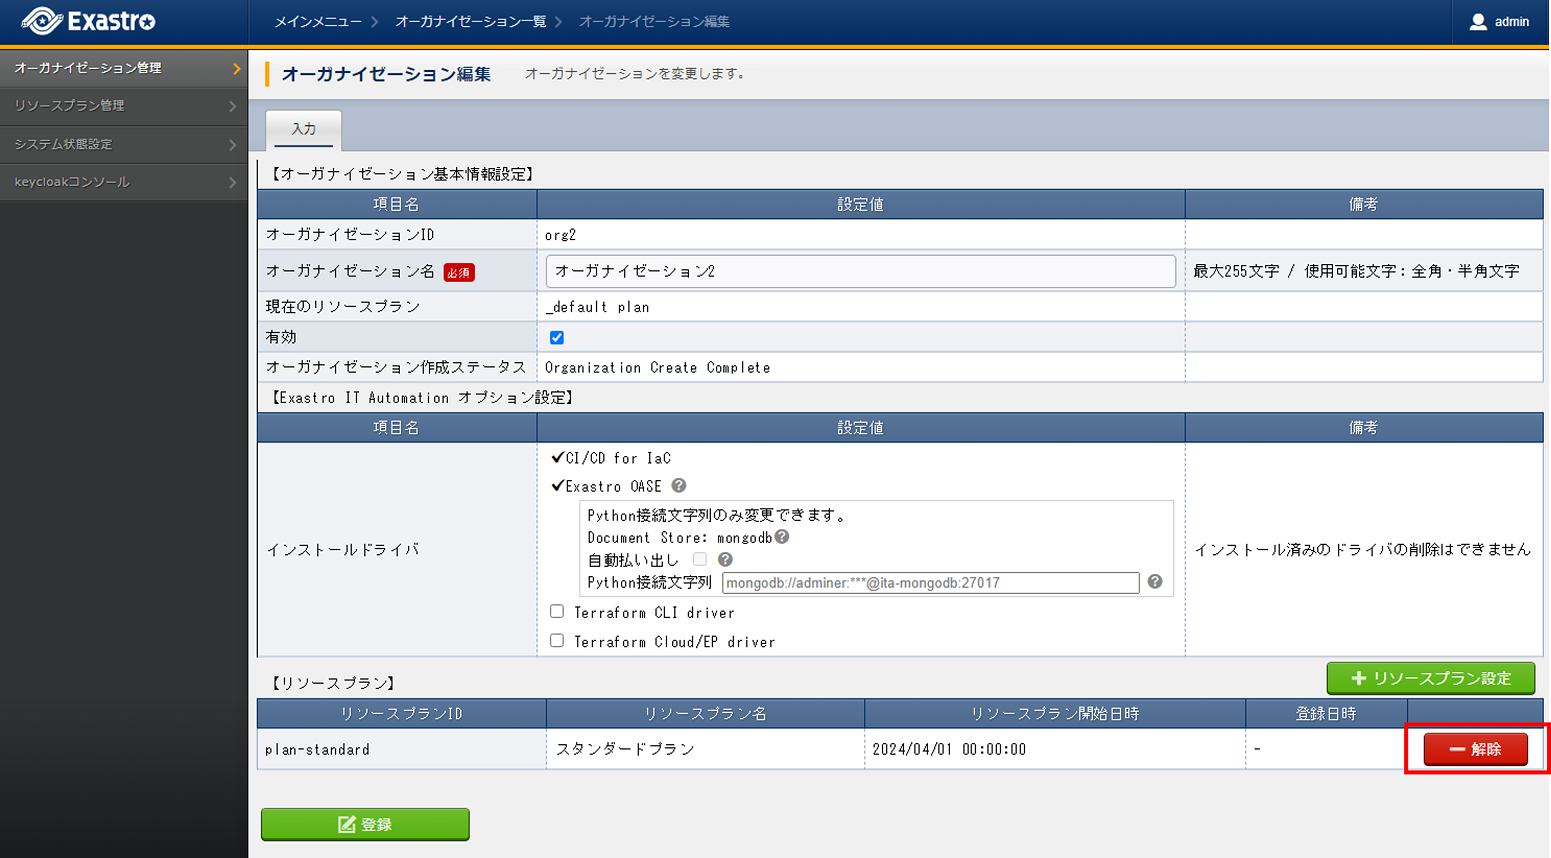The width and height of the screenshot is (1551, 858).
Task: Click admin username in header
Action: [x=1512, y=21]
